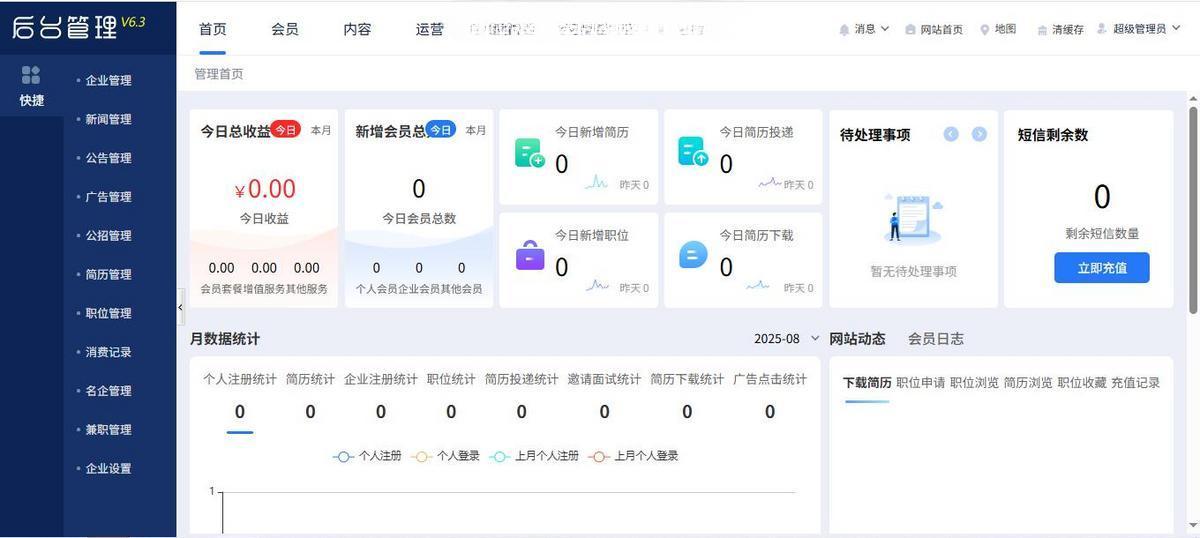1200x538 pixels.
Task: Click the vertical page scrollbar
Action: [1193, 200]
